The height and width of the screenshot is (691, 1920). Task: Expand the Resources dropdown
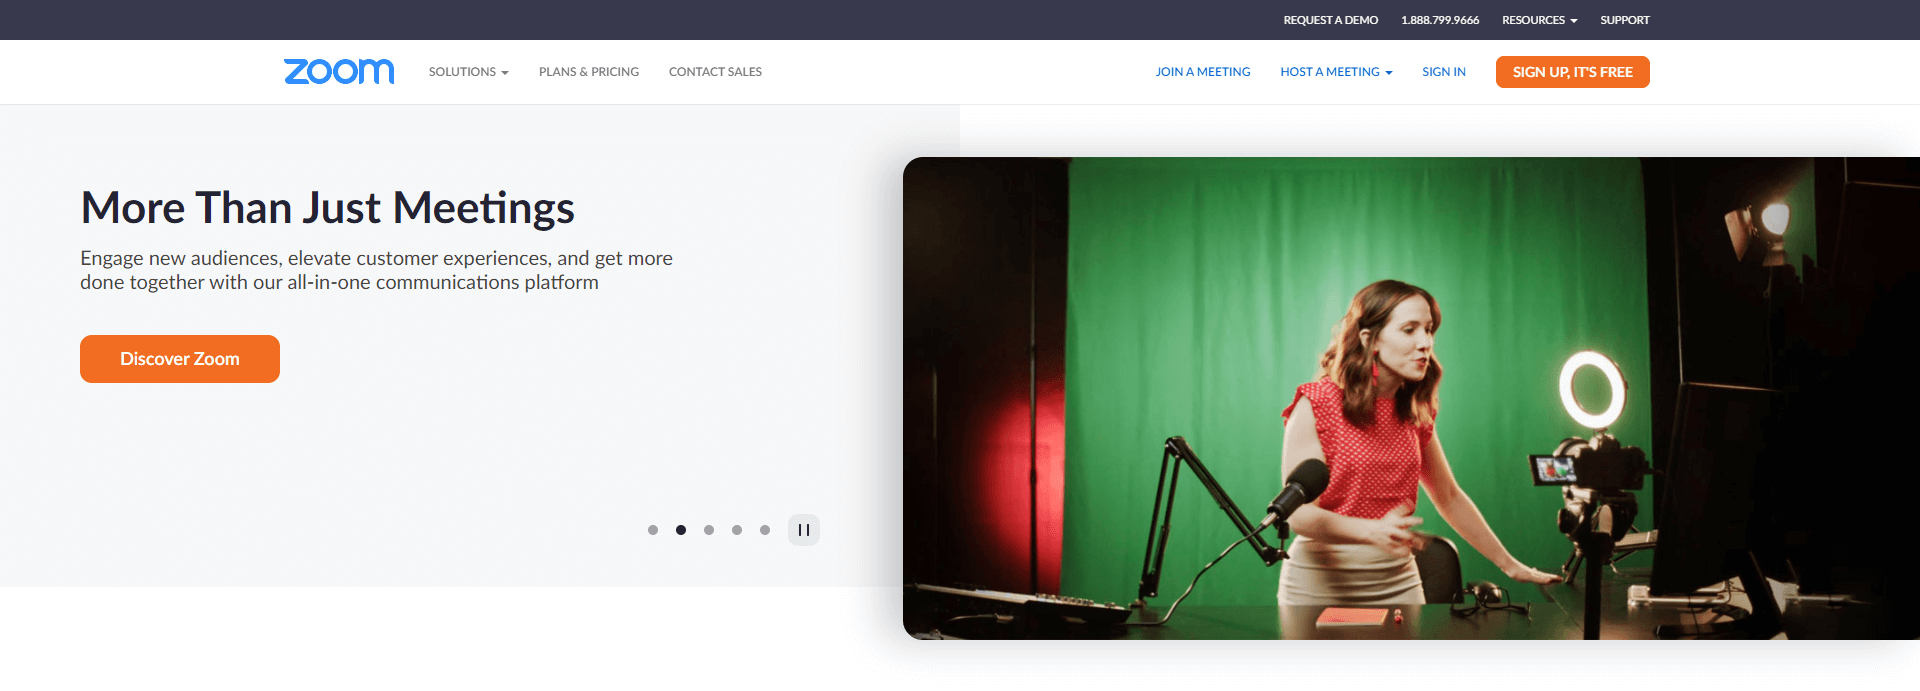pos(1539,20)
